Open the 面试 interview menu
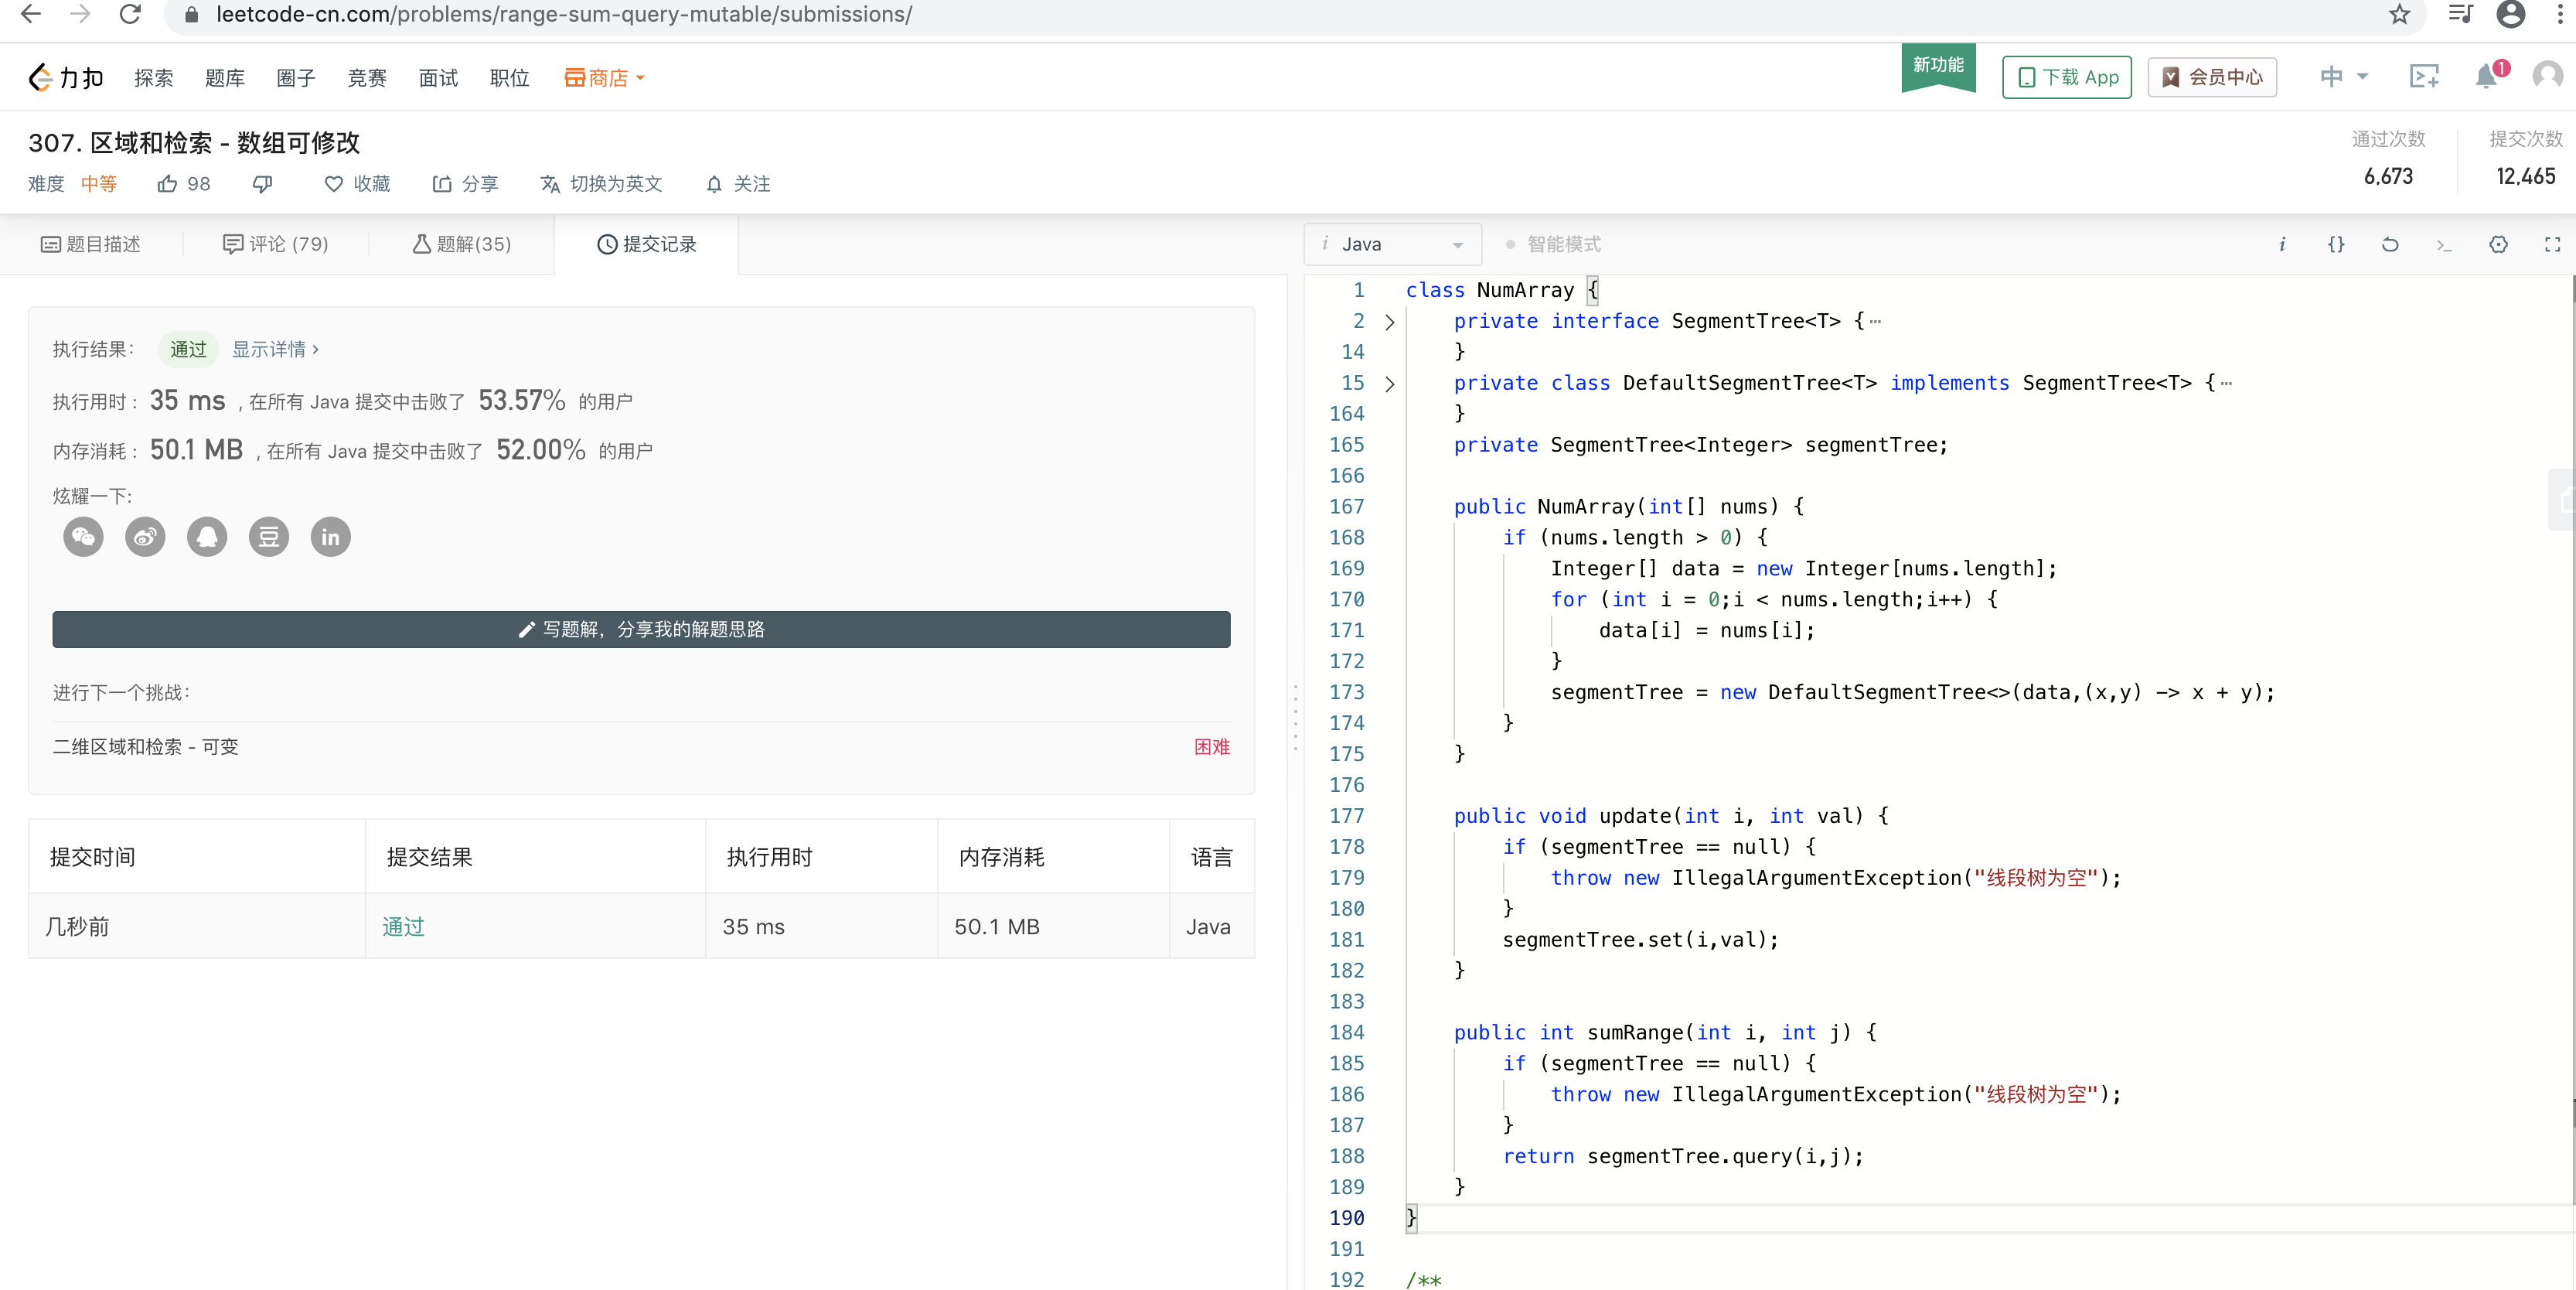The height and width of the screenshot is (1290, 2576). click(437, 78)
